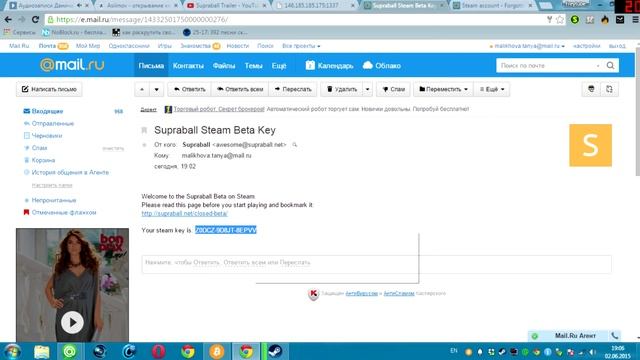Open Календарь

(x=329, y=65)
